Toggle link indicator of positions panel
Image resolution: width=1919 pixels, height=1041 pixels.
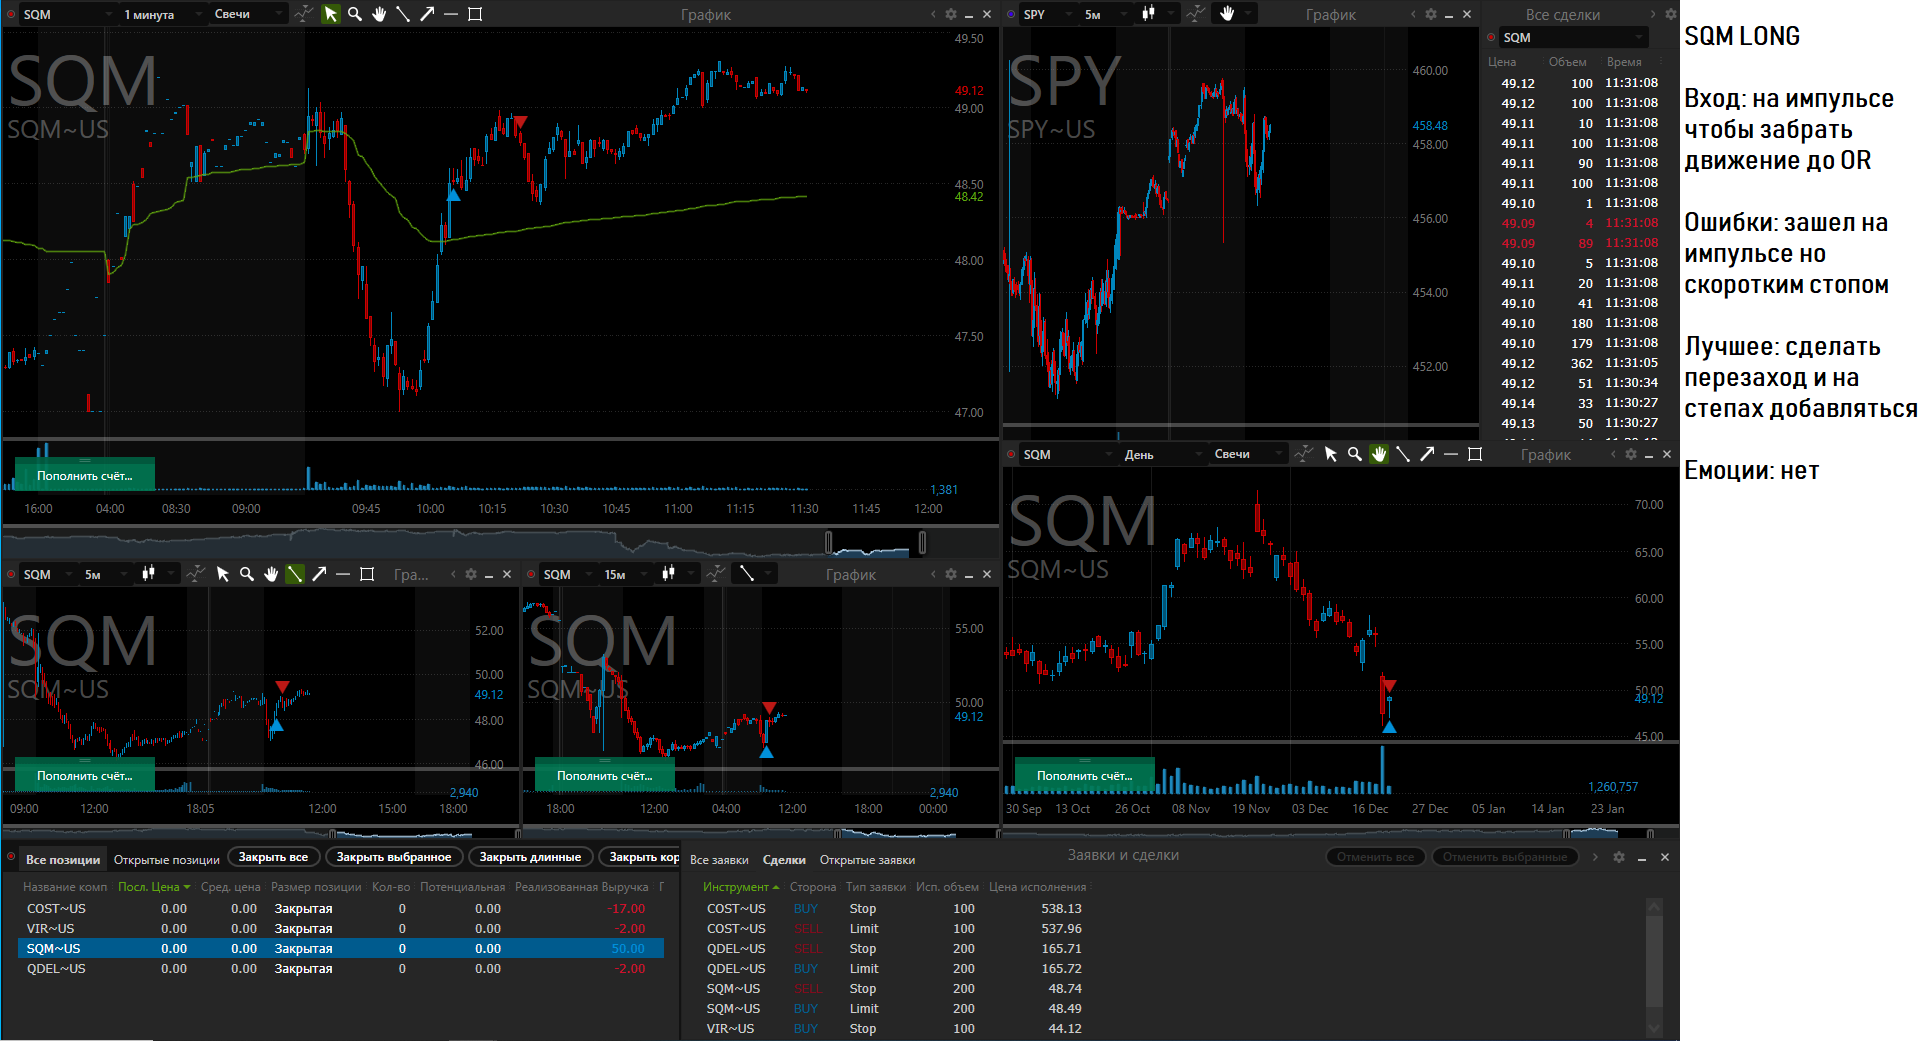click(11, 858)
